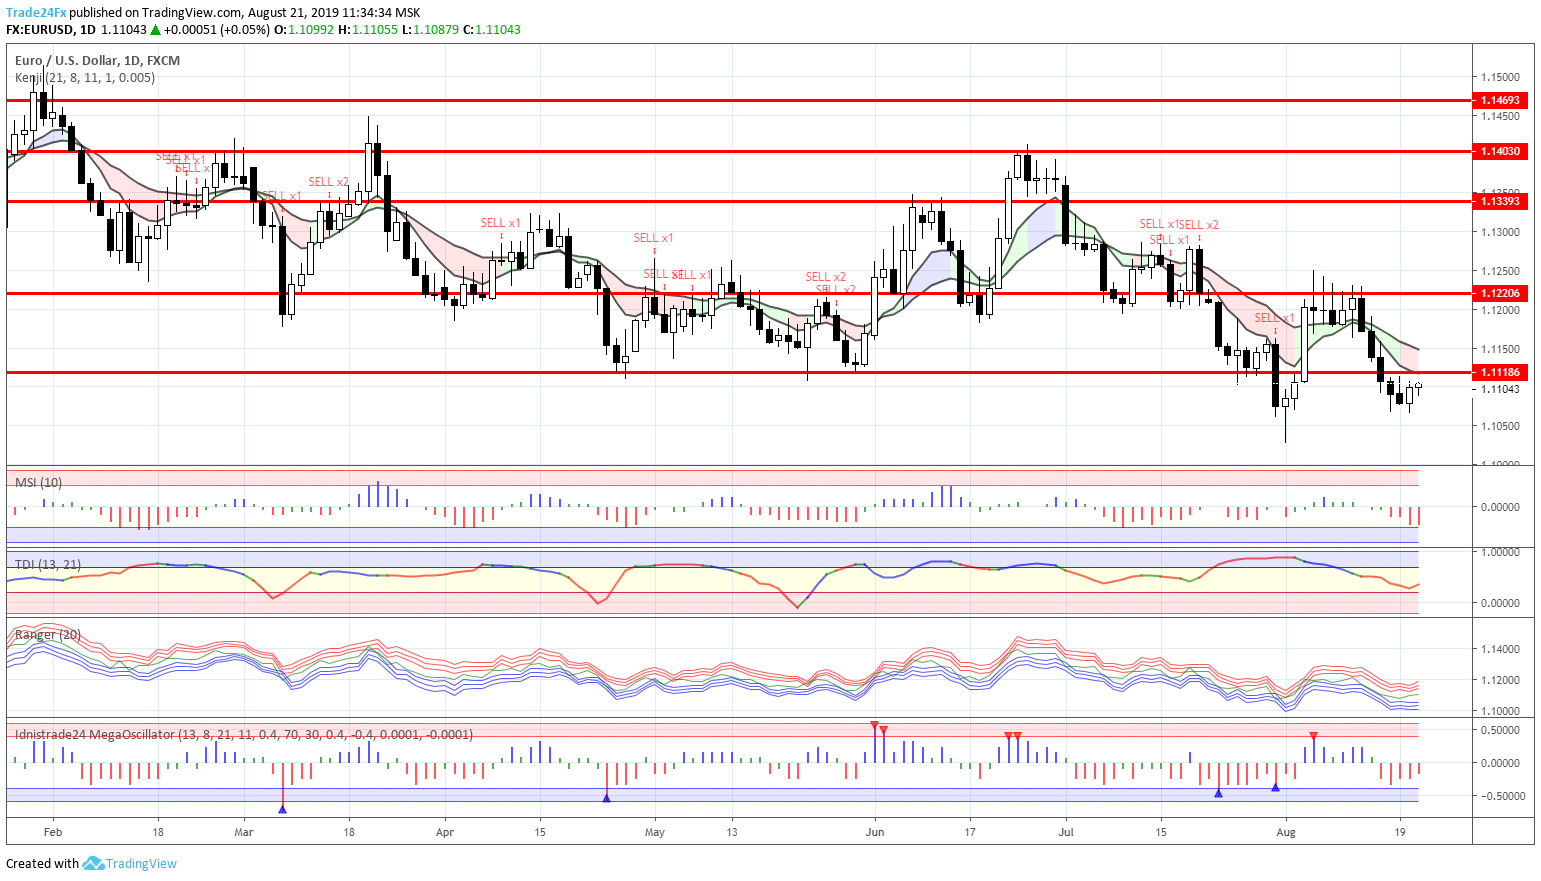Viewport: 1541px width, 881px height.
Task: Click the Feb date on time axis
Action: pos(53,831)
